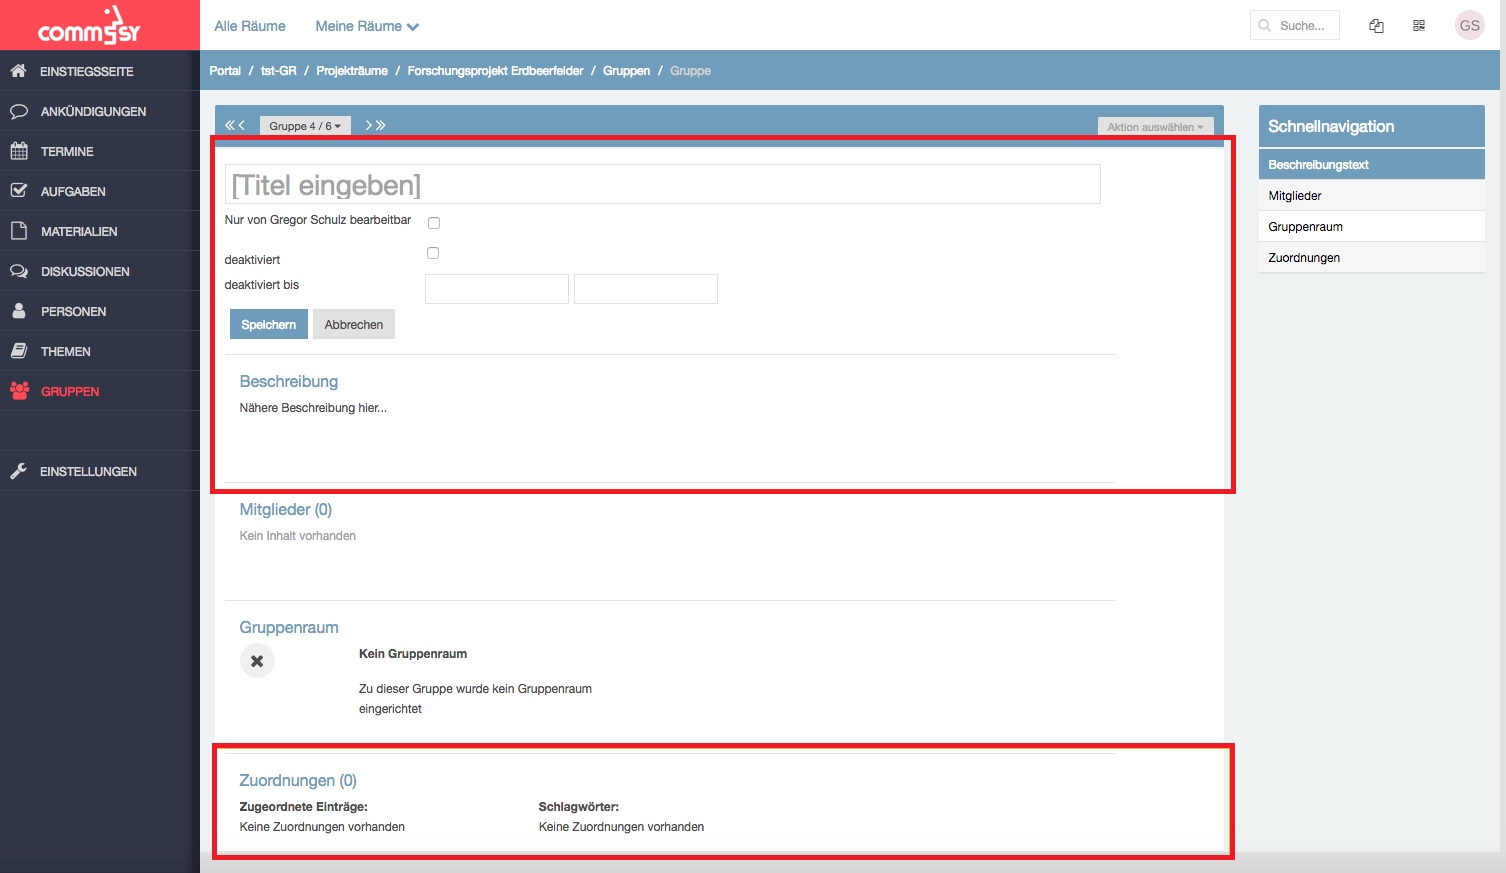Click the 'Zugeordnete Einträge:' label

point(303,807)
